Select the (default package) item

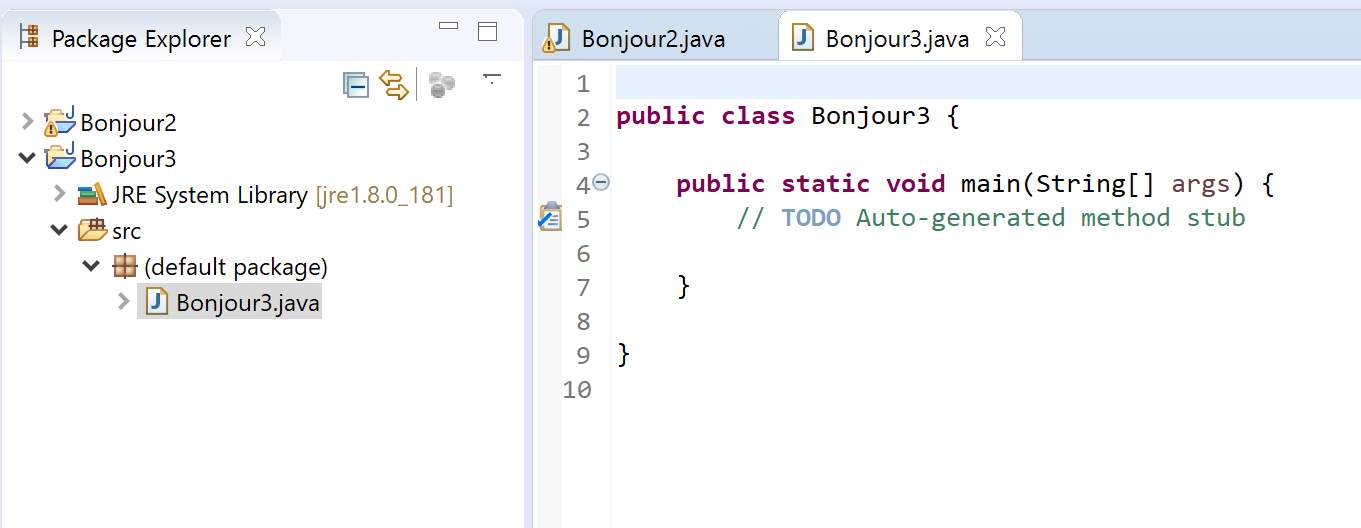point(235,267)
